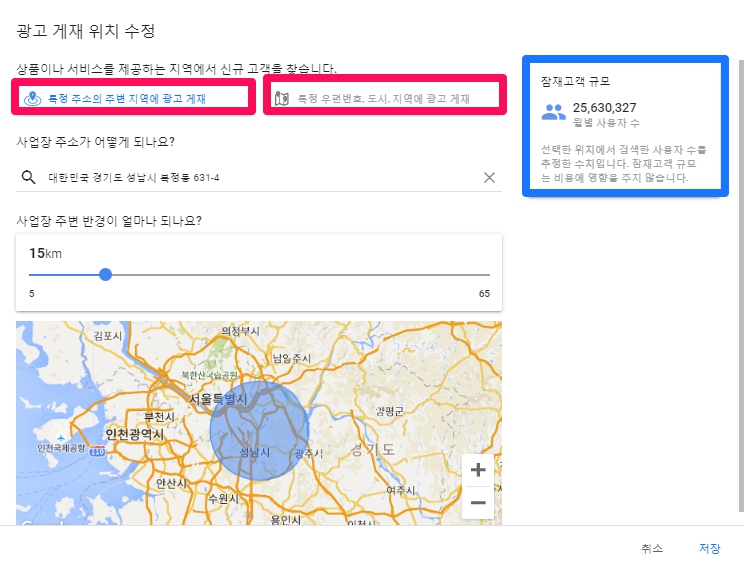The width and height of the screenshot is (744, 567).
Task: Click the 광고 게재 위치 수정 dialog title
Action: point(86,31)
